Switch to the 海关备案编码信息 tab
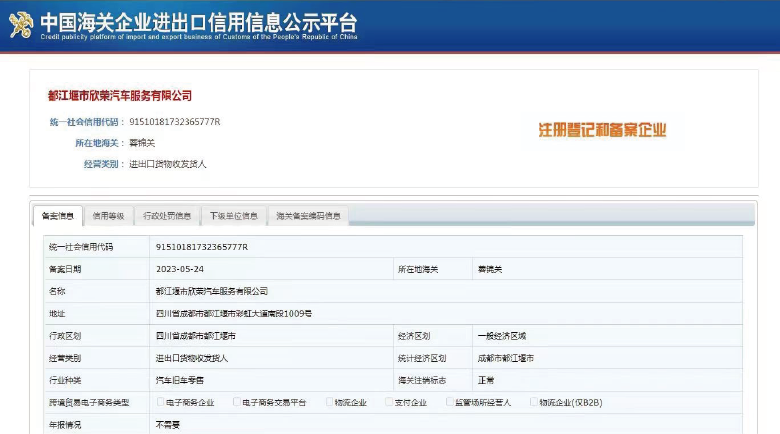The image size is (780, 434). coord(308,216)
